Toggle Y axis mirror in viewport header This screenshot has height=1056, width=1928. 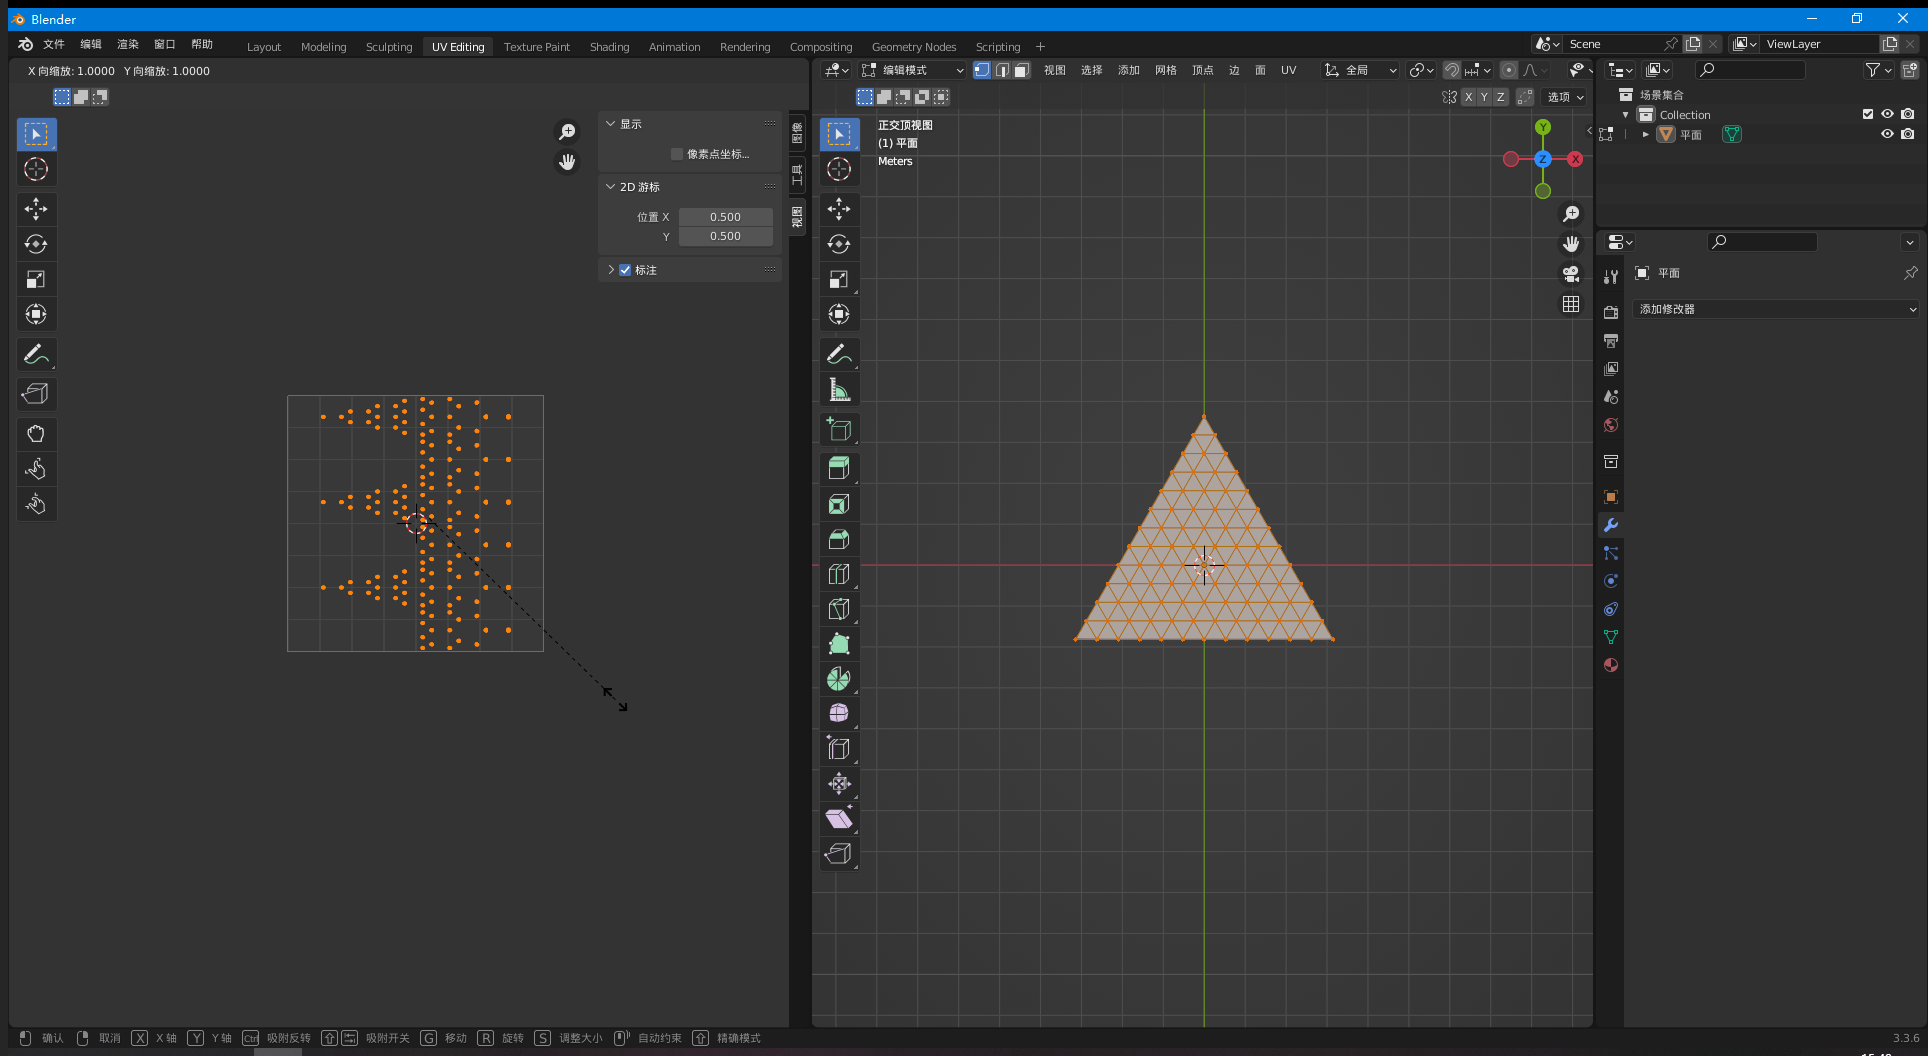tap(1484, 97)
